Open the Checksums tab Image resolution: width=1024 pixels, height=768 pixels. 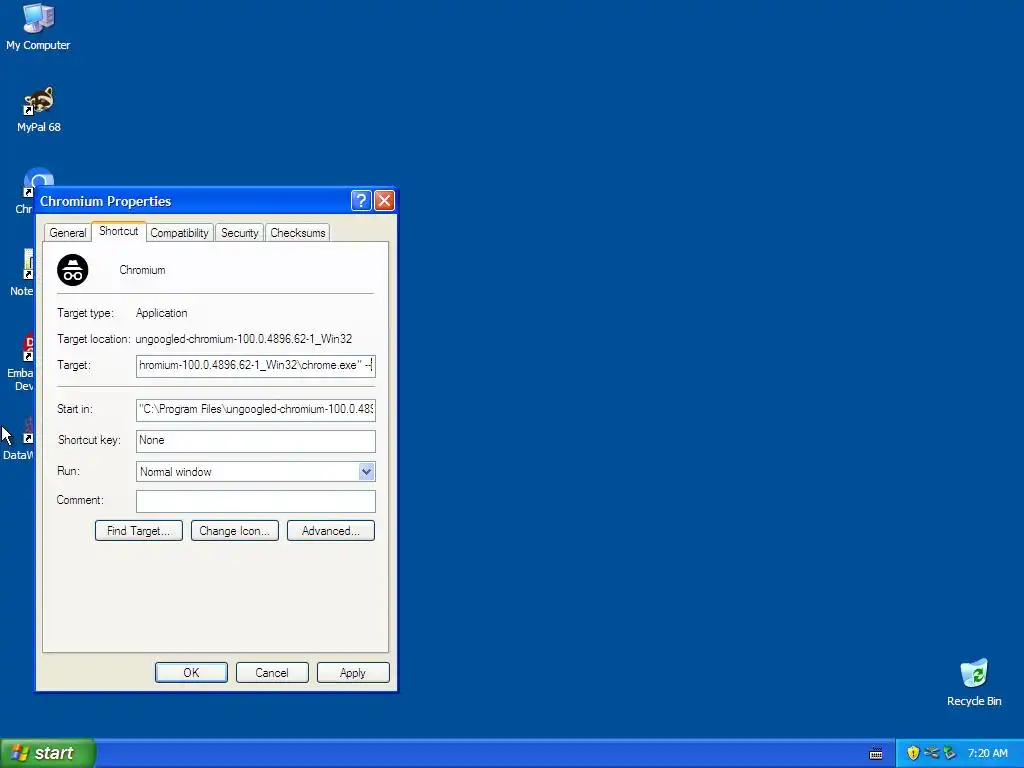point(298,232)
